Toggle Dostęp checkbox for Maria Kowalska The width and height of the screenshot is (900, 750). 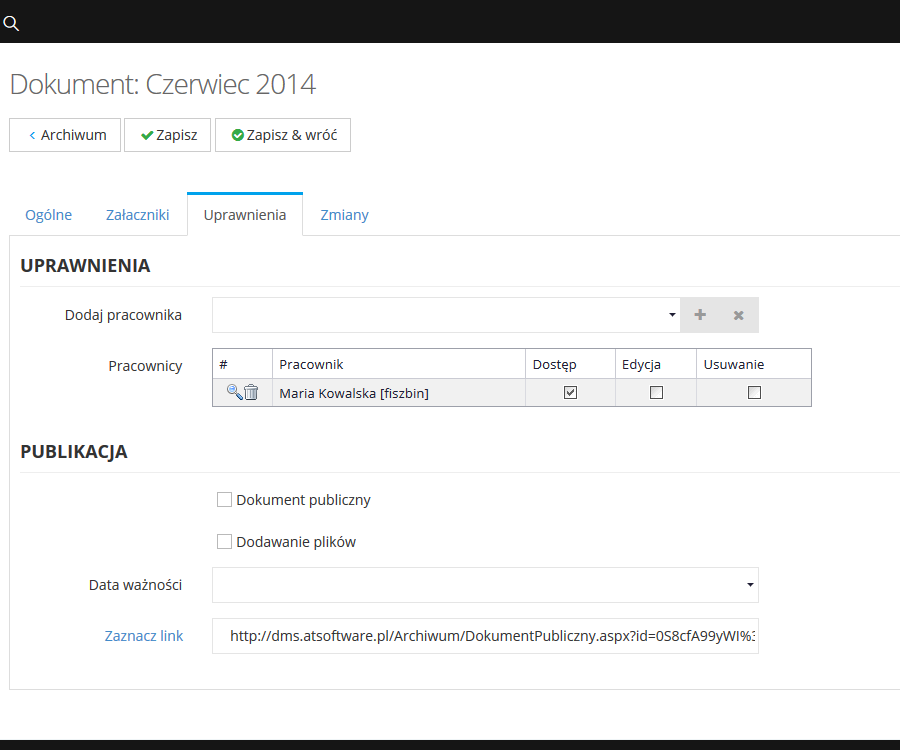[x=570, y=393]
